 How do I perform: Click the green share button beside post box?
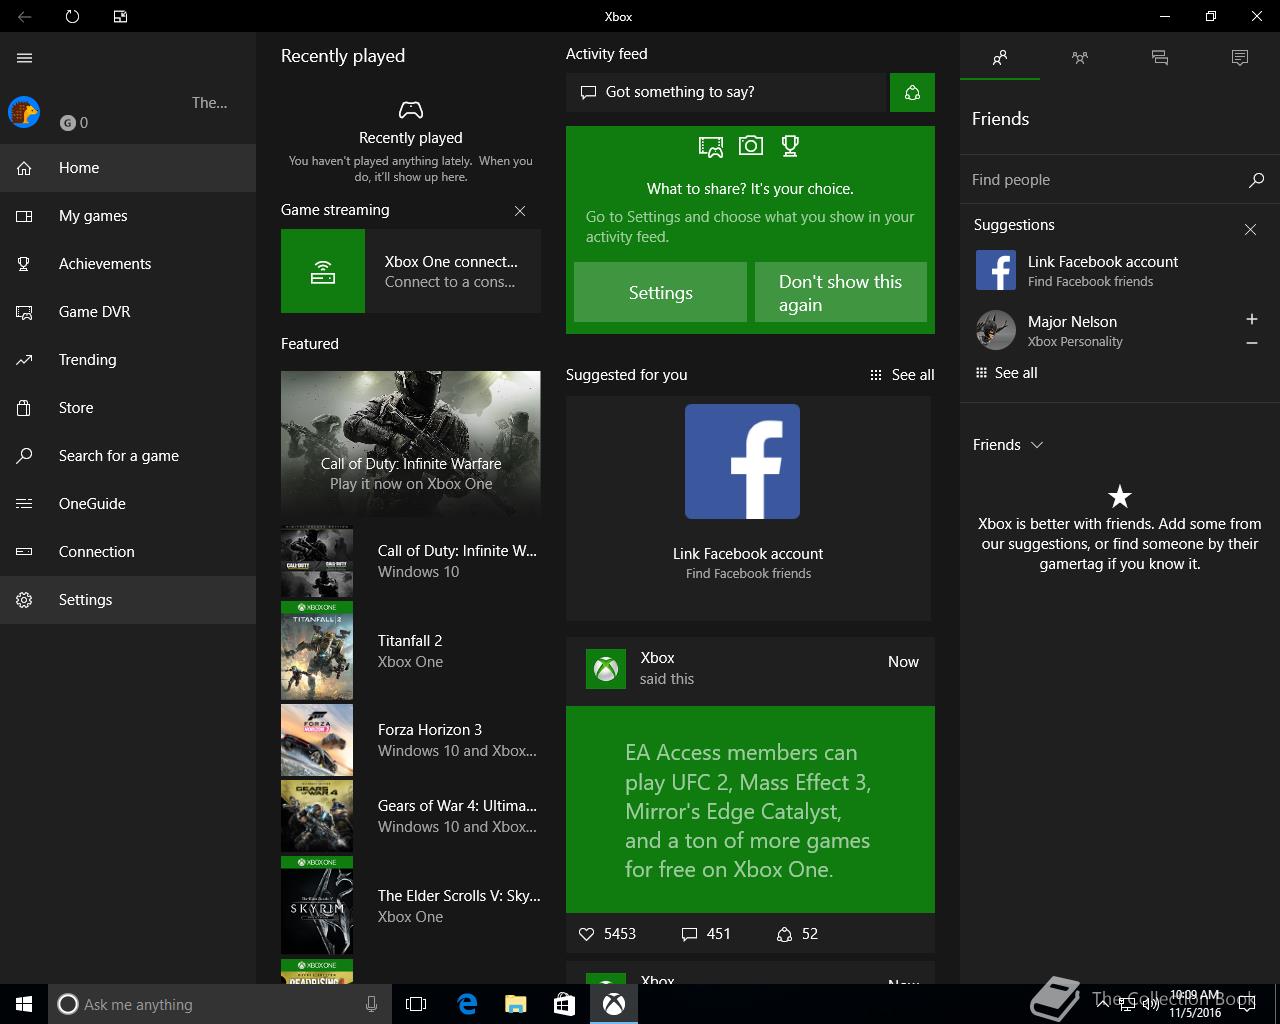pos(912,92)
